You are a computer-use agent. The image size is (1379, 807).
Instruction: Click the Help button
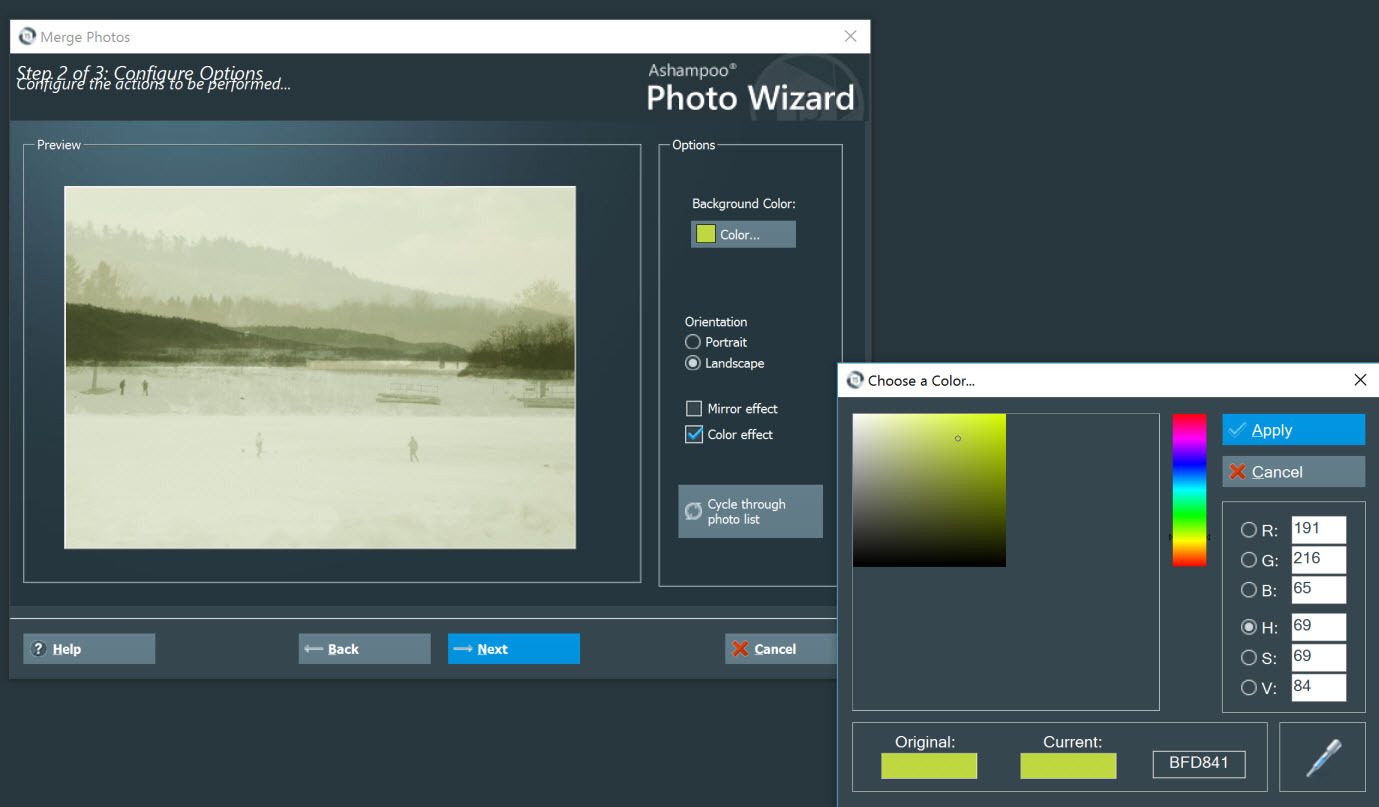click(x=89, y=649)
